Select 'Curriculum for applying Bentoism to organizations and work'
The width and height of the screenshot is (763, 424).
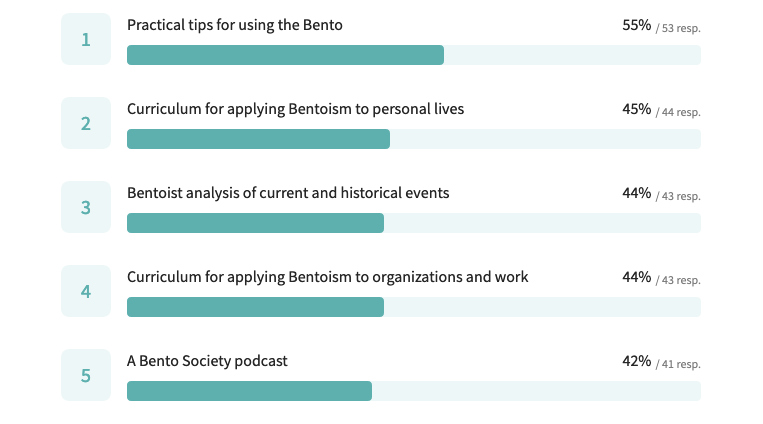click(x=327, y=277)
